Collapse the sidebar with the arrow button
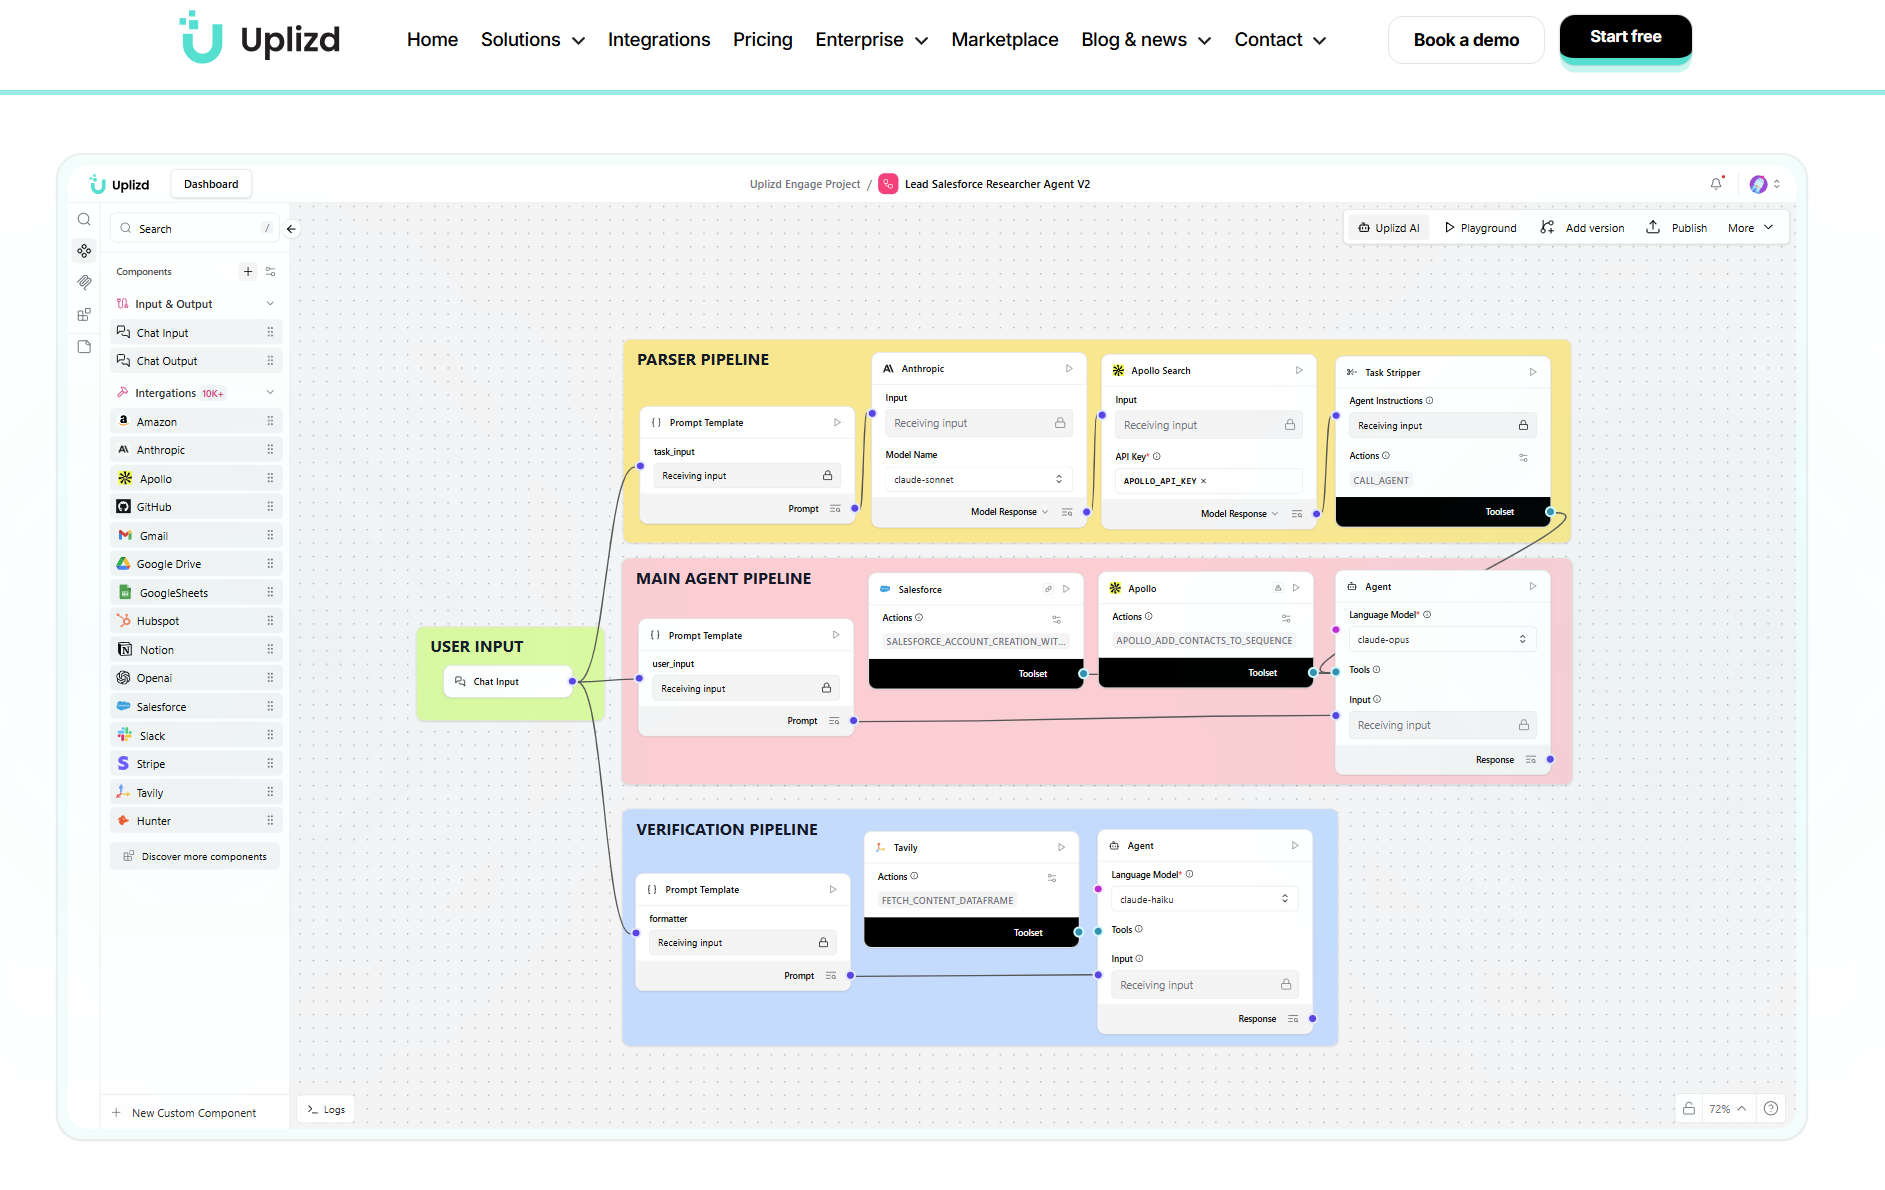 point(291,229)
